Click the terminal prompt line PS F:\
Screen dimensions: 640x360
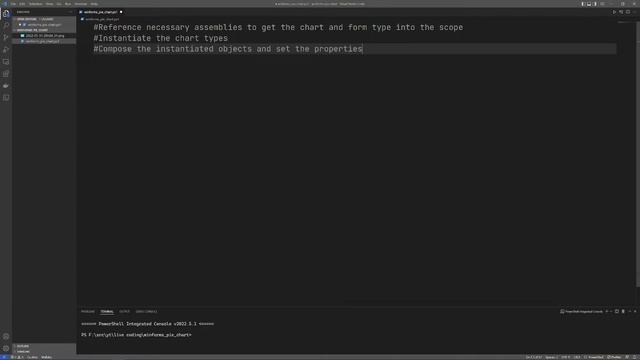[x=136, y=335]
